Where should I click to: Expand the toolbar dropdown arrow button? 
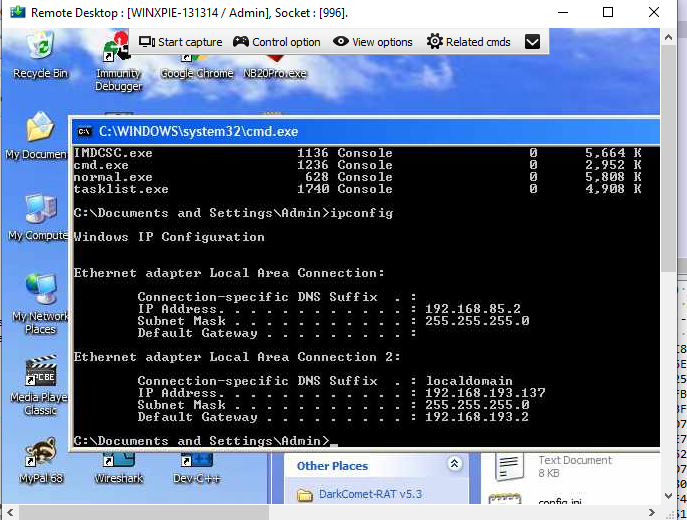click(x=533, y=42)
